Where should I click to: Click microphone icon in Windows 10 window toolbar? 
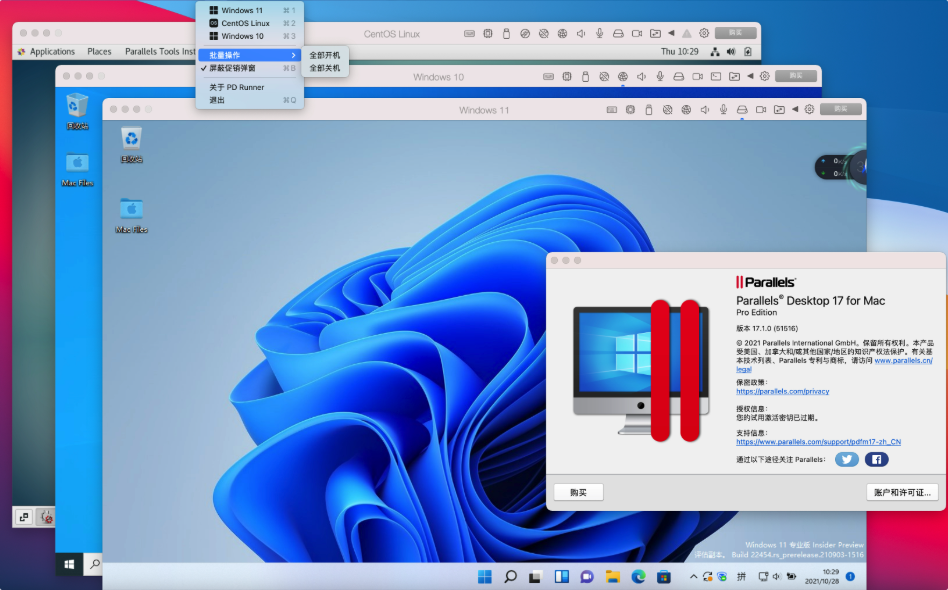point(660,76)
